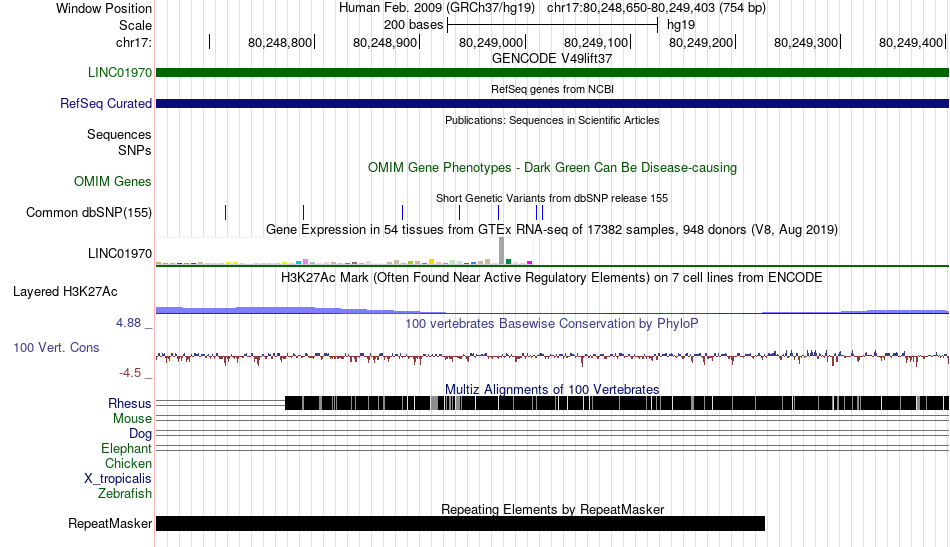Select the Chicken alignment label
The image size is (950, 547).
[x=128, y=464]
